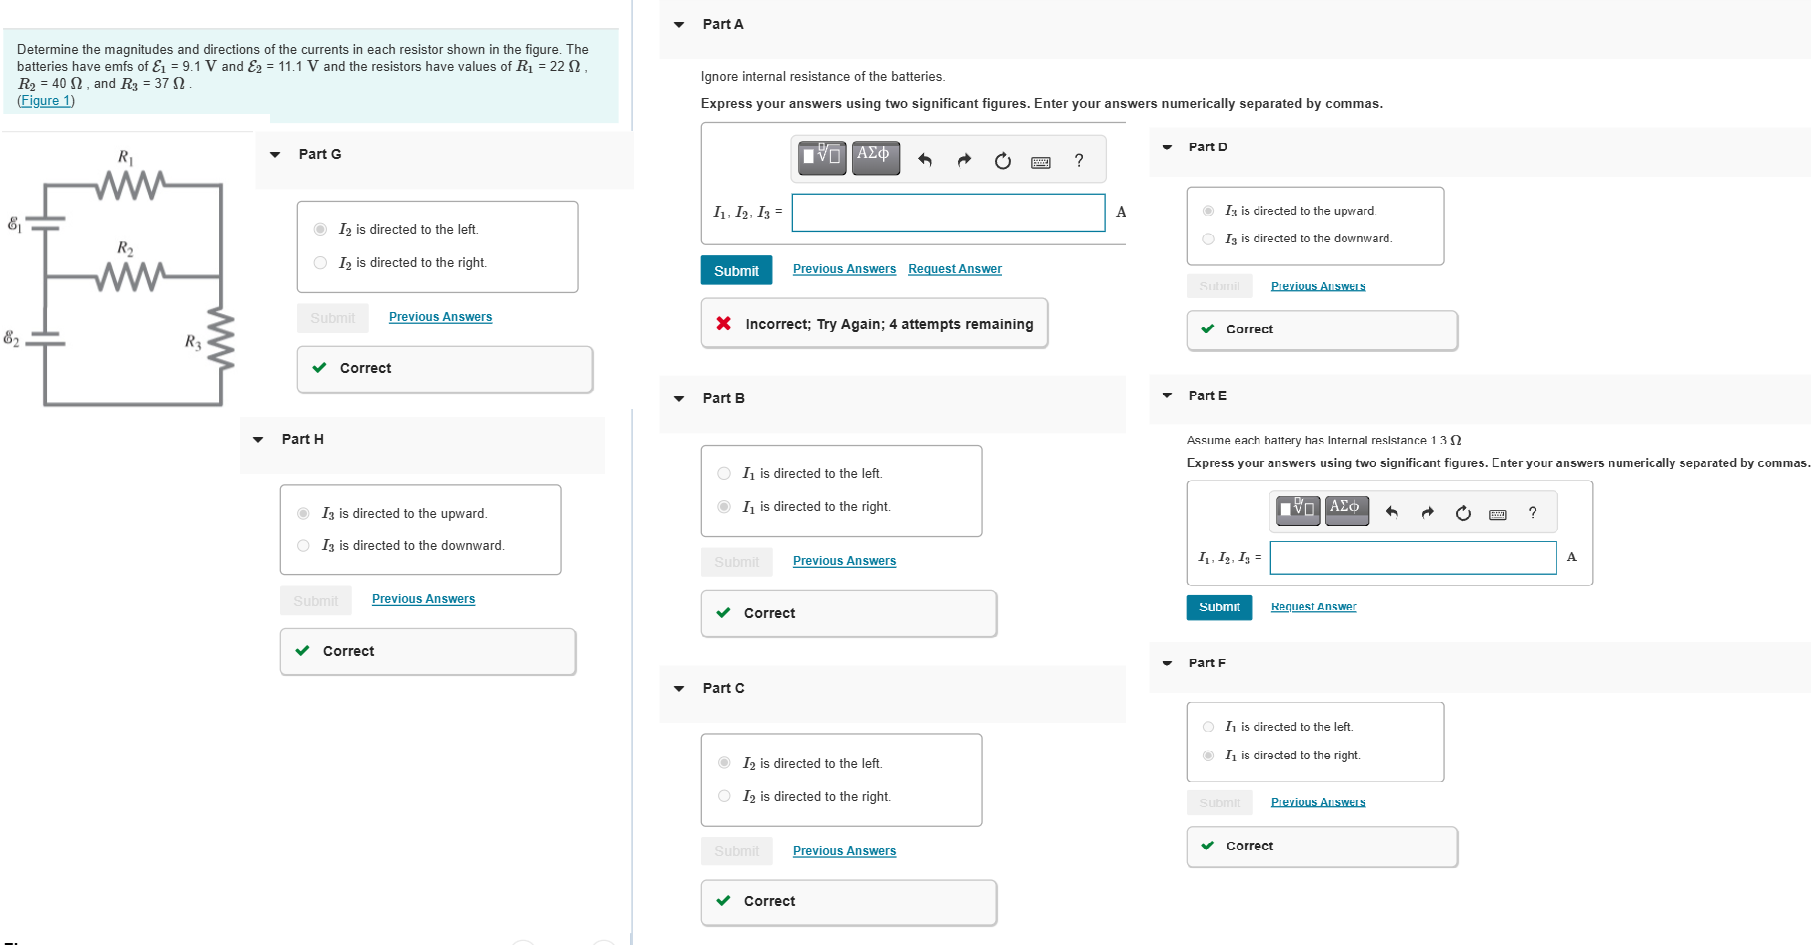Viewport: 1811px width, 945px height.
Task: Choose 'I1 is directed to the left' in Part B
Action: point(722,473)
